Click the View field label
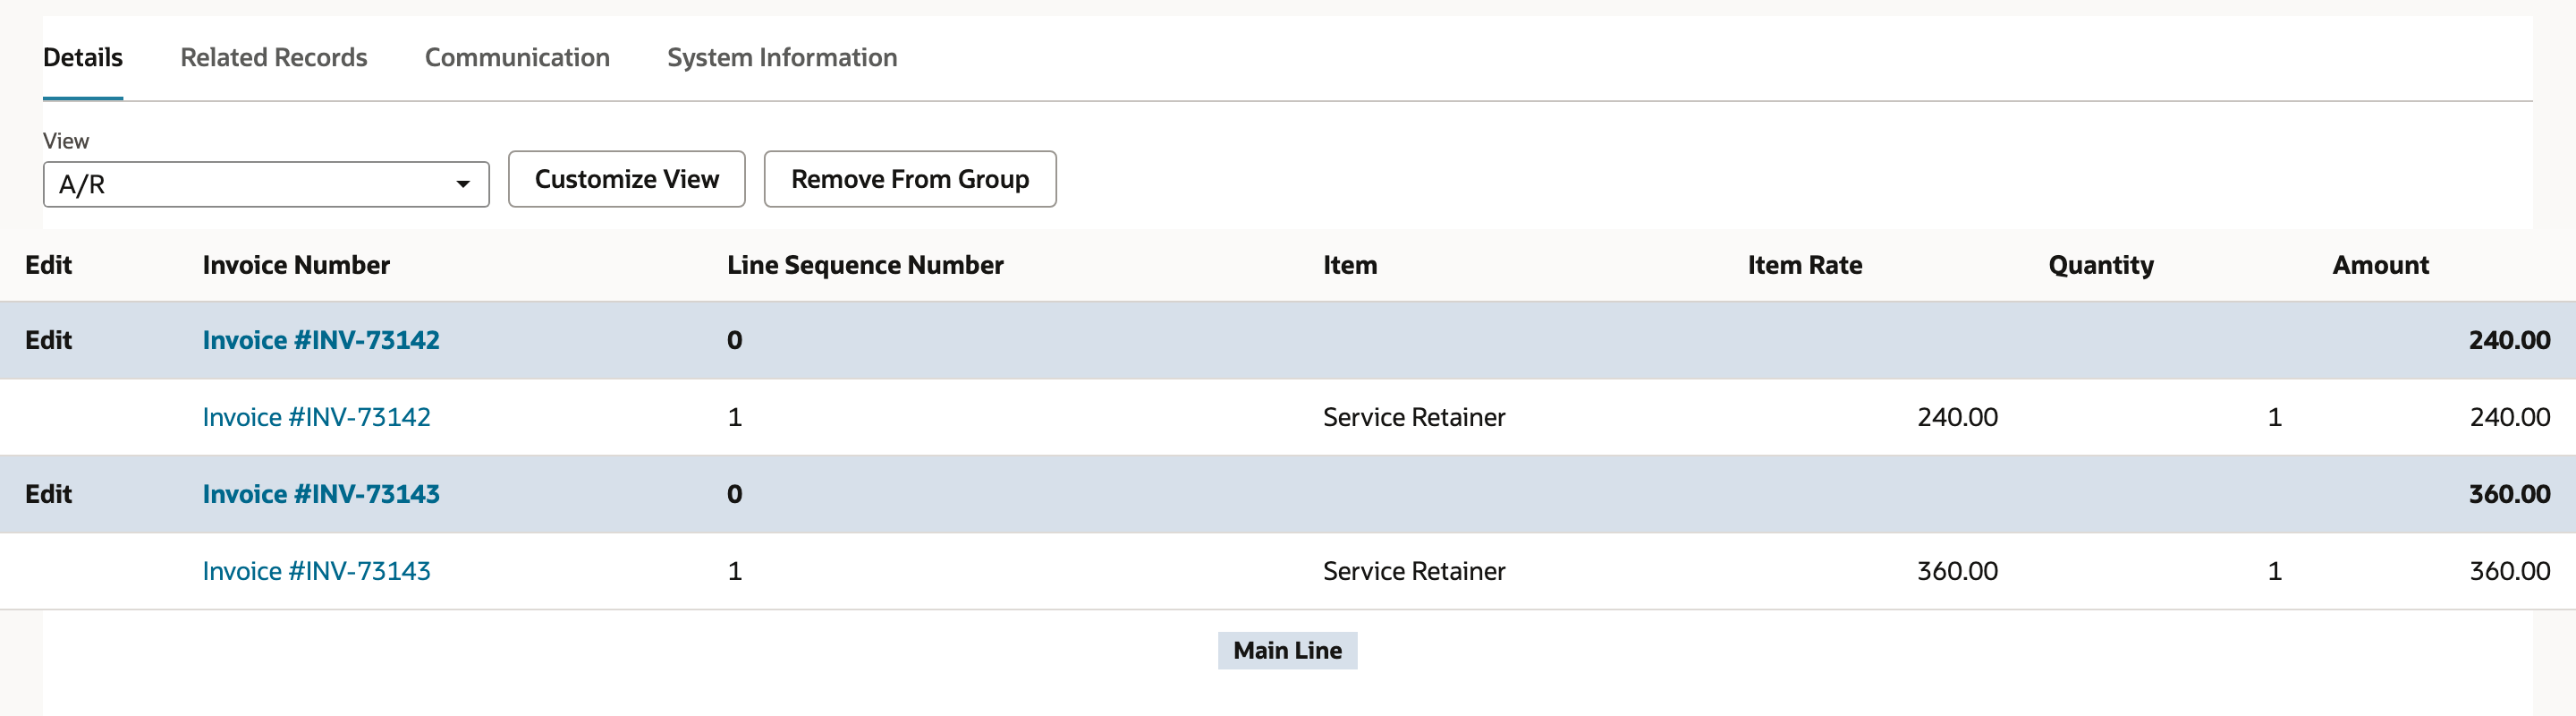 pyautogui.click(x=66, y=141)
